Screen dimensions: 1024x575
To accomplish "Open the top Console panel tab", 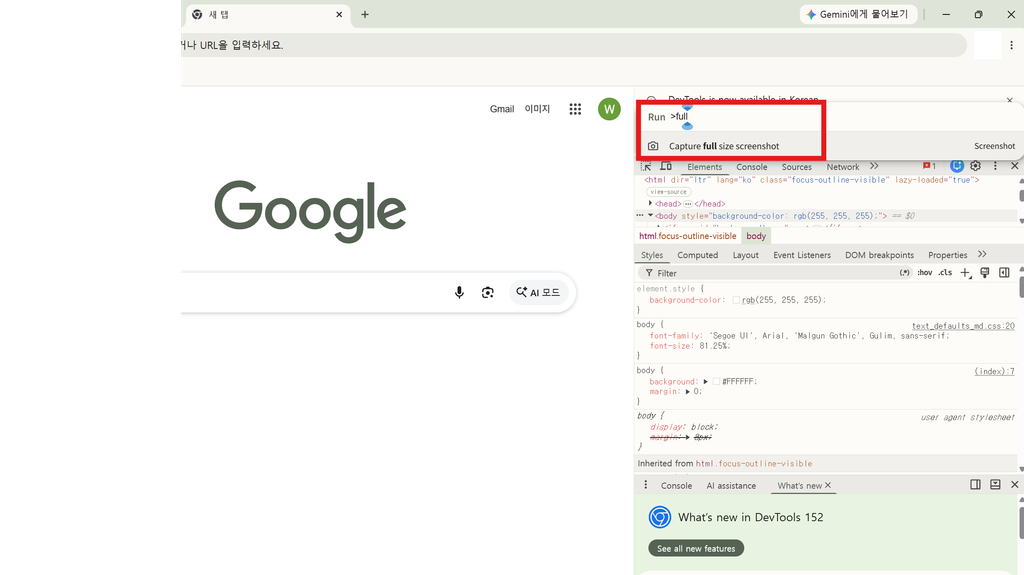I will tap(752, 167).
